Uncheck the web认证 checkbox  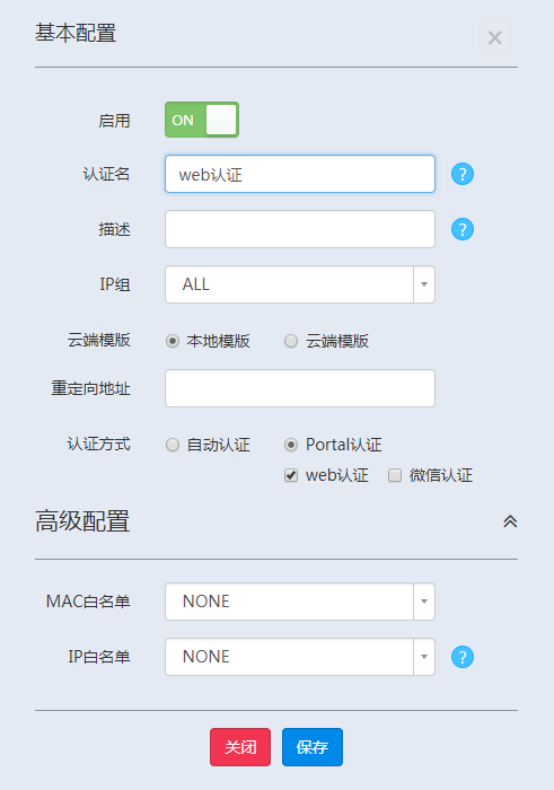[291, 475]
